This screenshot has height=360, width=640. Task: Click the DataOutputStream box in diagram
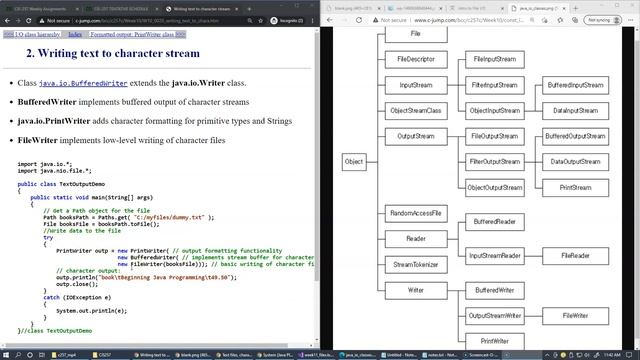point(576,162)
